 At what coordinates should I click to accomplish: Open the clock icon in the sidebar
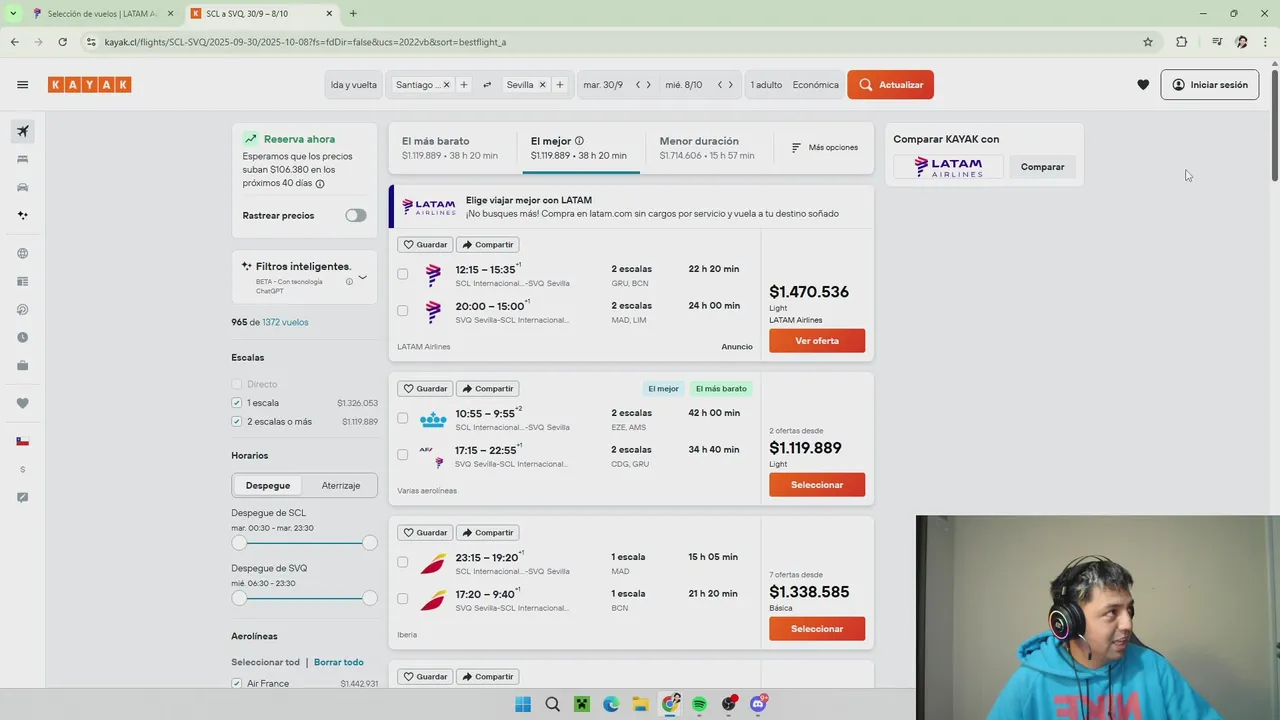pyautogui.click(x=22, y=337)
